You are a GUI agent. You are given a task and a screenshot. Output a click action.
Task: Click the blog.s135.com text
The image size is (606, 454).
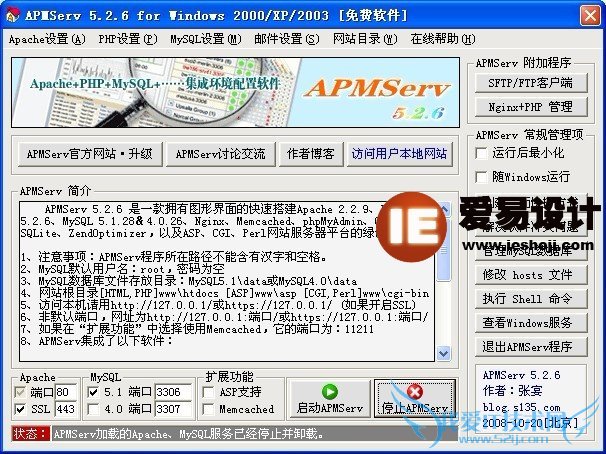(x=521, y=407)
